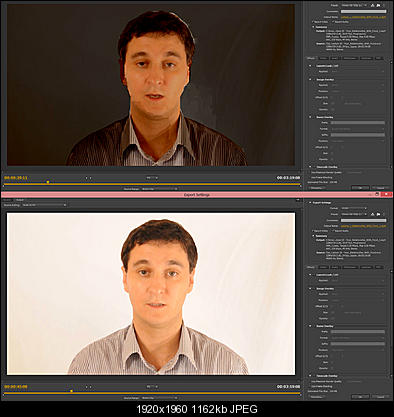Open the Preset dropdown
The image size is (394, 417).
[354, 214]
